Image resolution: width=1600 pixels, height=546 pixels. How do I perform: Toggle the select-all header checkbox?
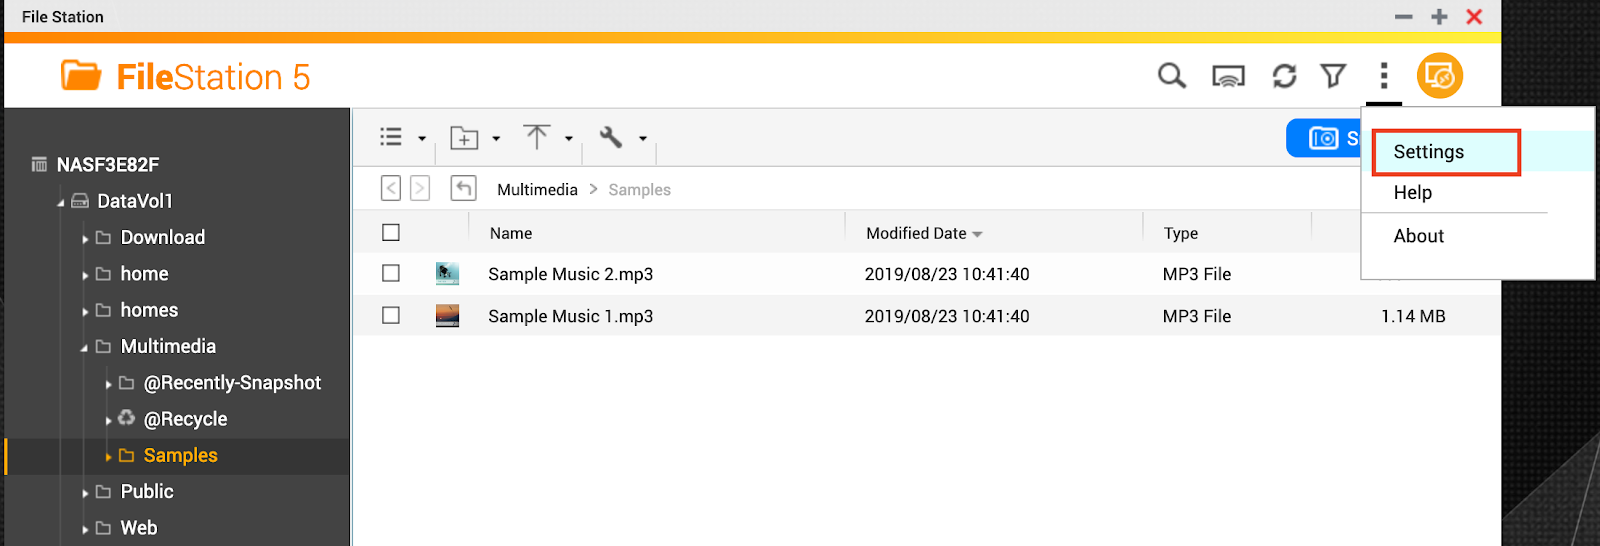(391, 232)
